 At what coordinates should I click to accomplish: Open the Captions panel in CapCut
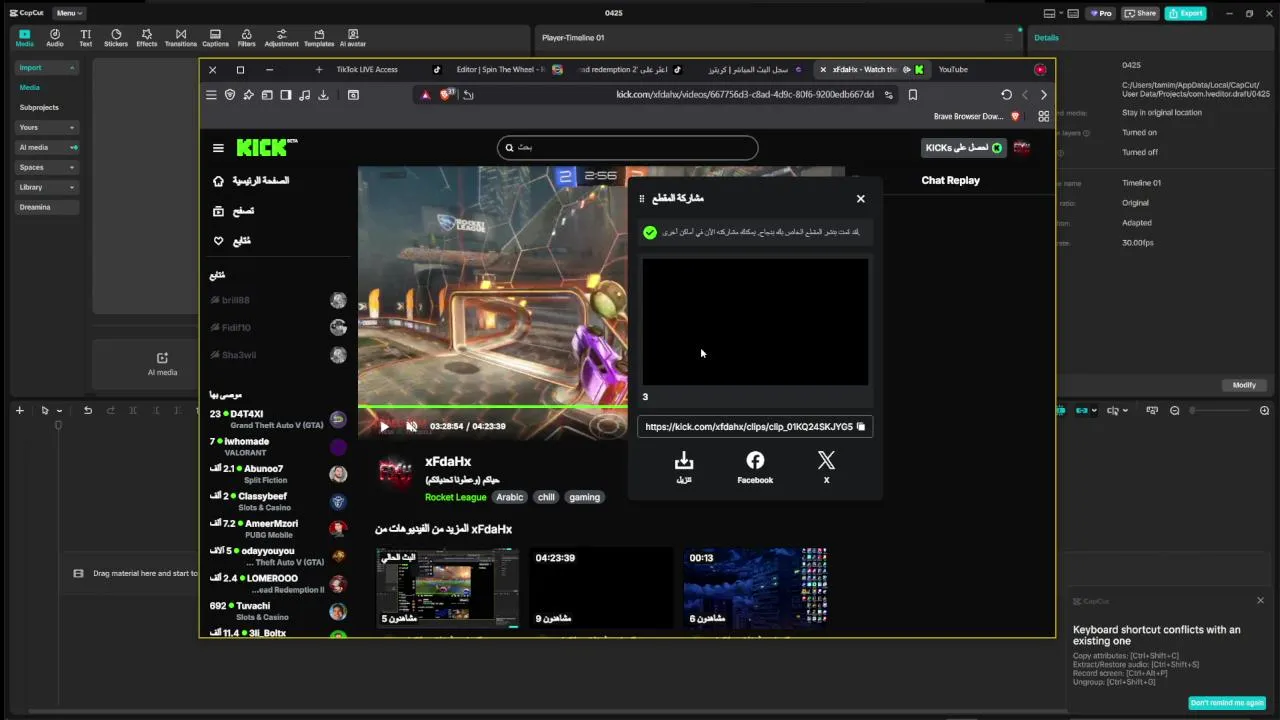215,37
